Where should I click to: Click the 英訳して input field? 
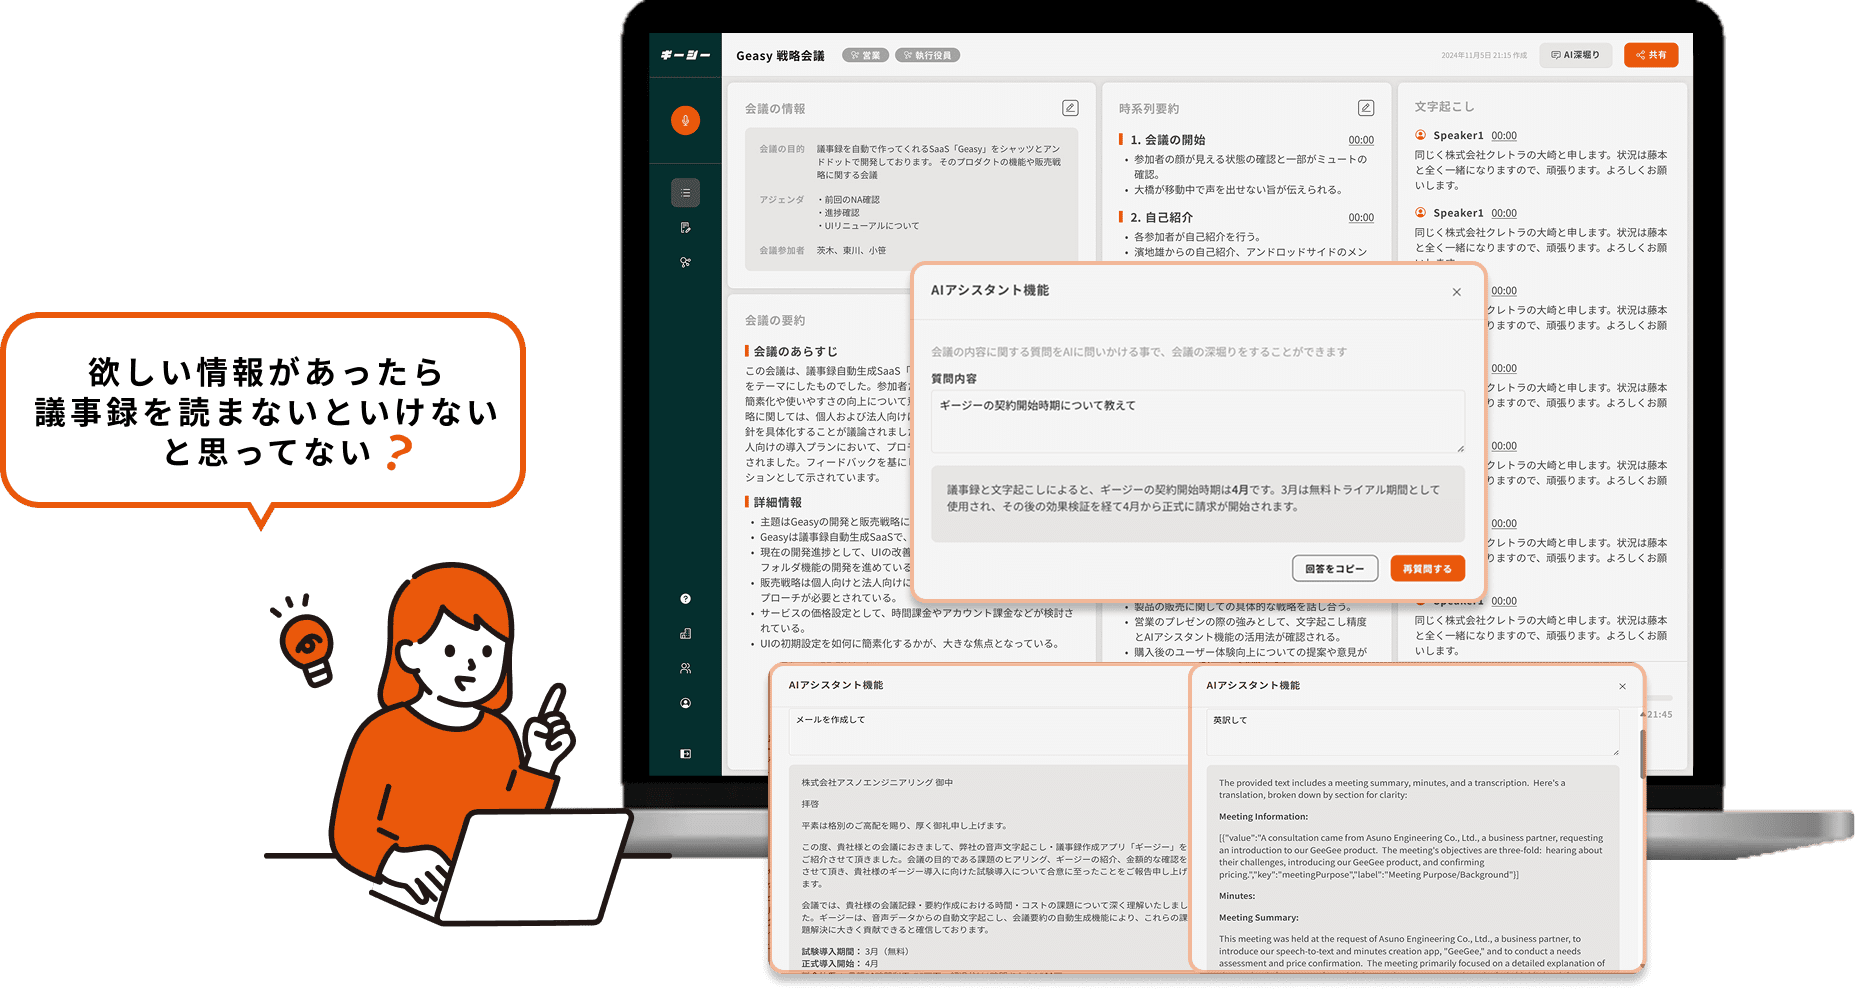tap(1411, 732)
